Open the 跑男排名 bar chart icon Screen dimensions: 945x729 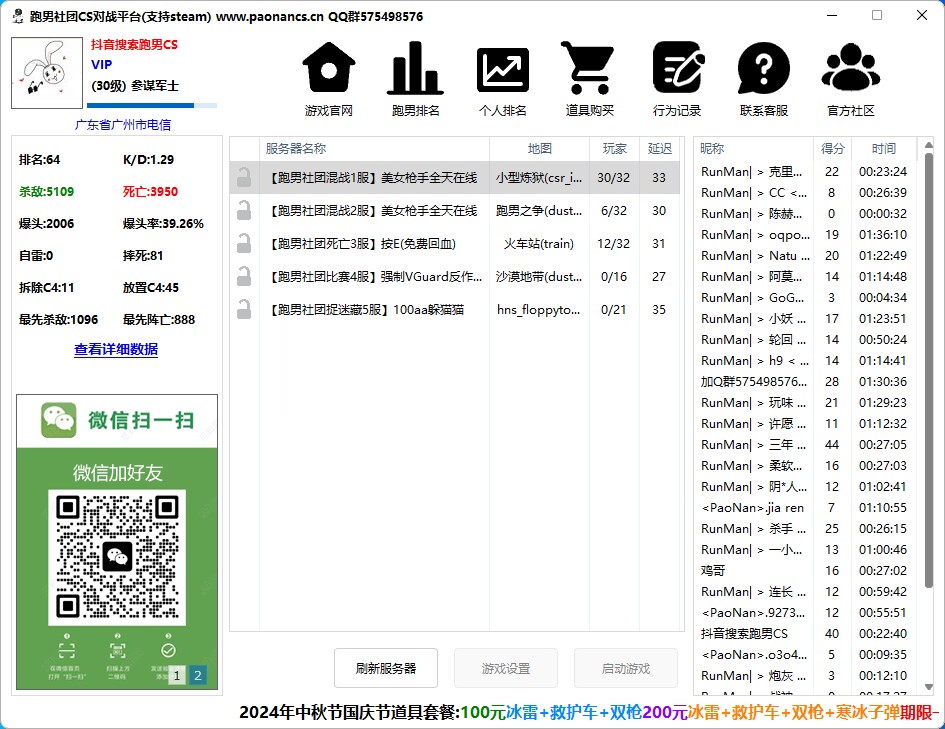[x=415, y=67]
